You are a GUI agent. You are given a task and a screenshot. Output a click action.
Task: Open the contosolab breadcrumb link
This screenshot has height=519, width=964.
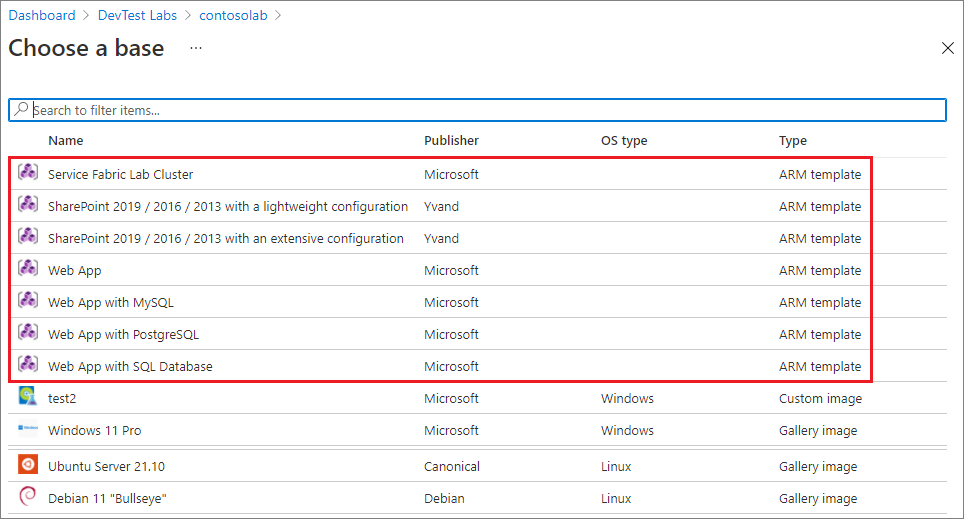pyautogui.click(x=233, y=15)
